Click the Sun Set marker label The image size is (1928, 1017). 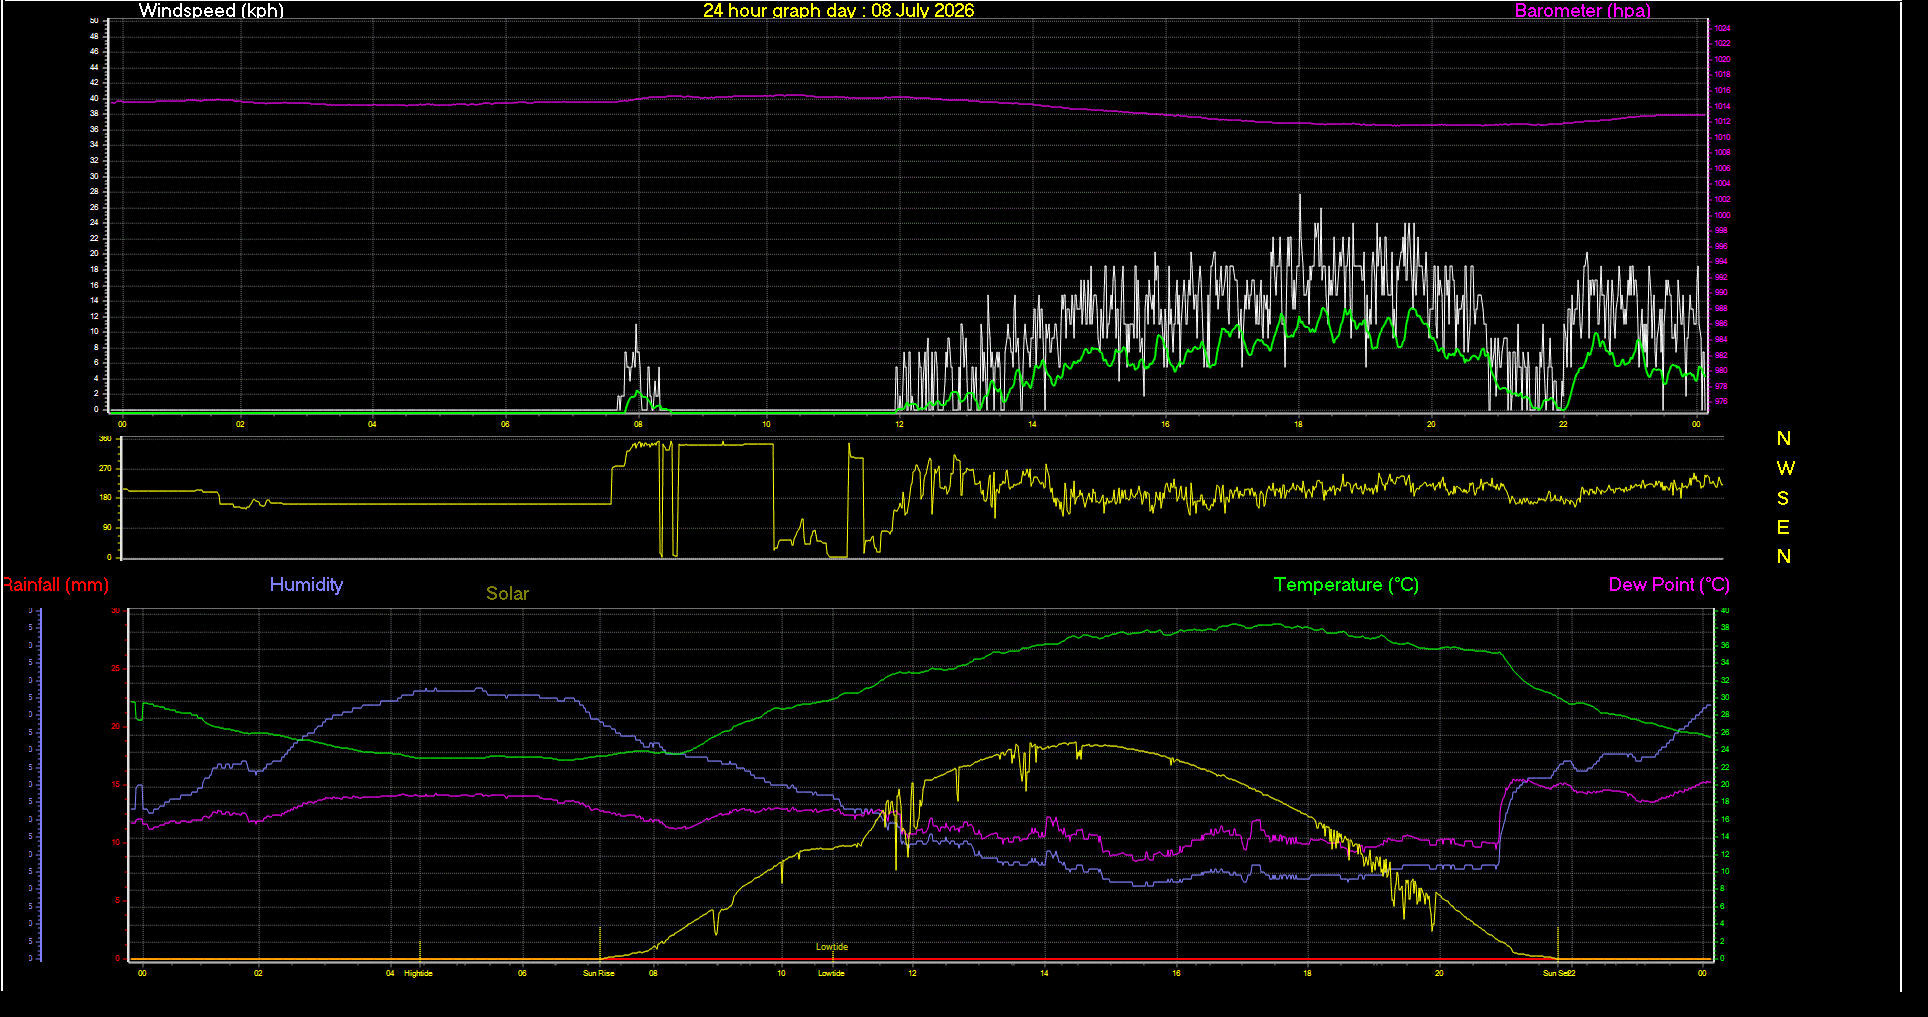coord(1555,973)
